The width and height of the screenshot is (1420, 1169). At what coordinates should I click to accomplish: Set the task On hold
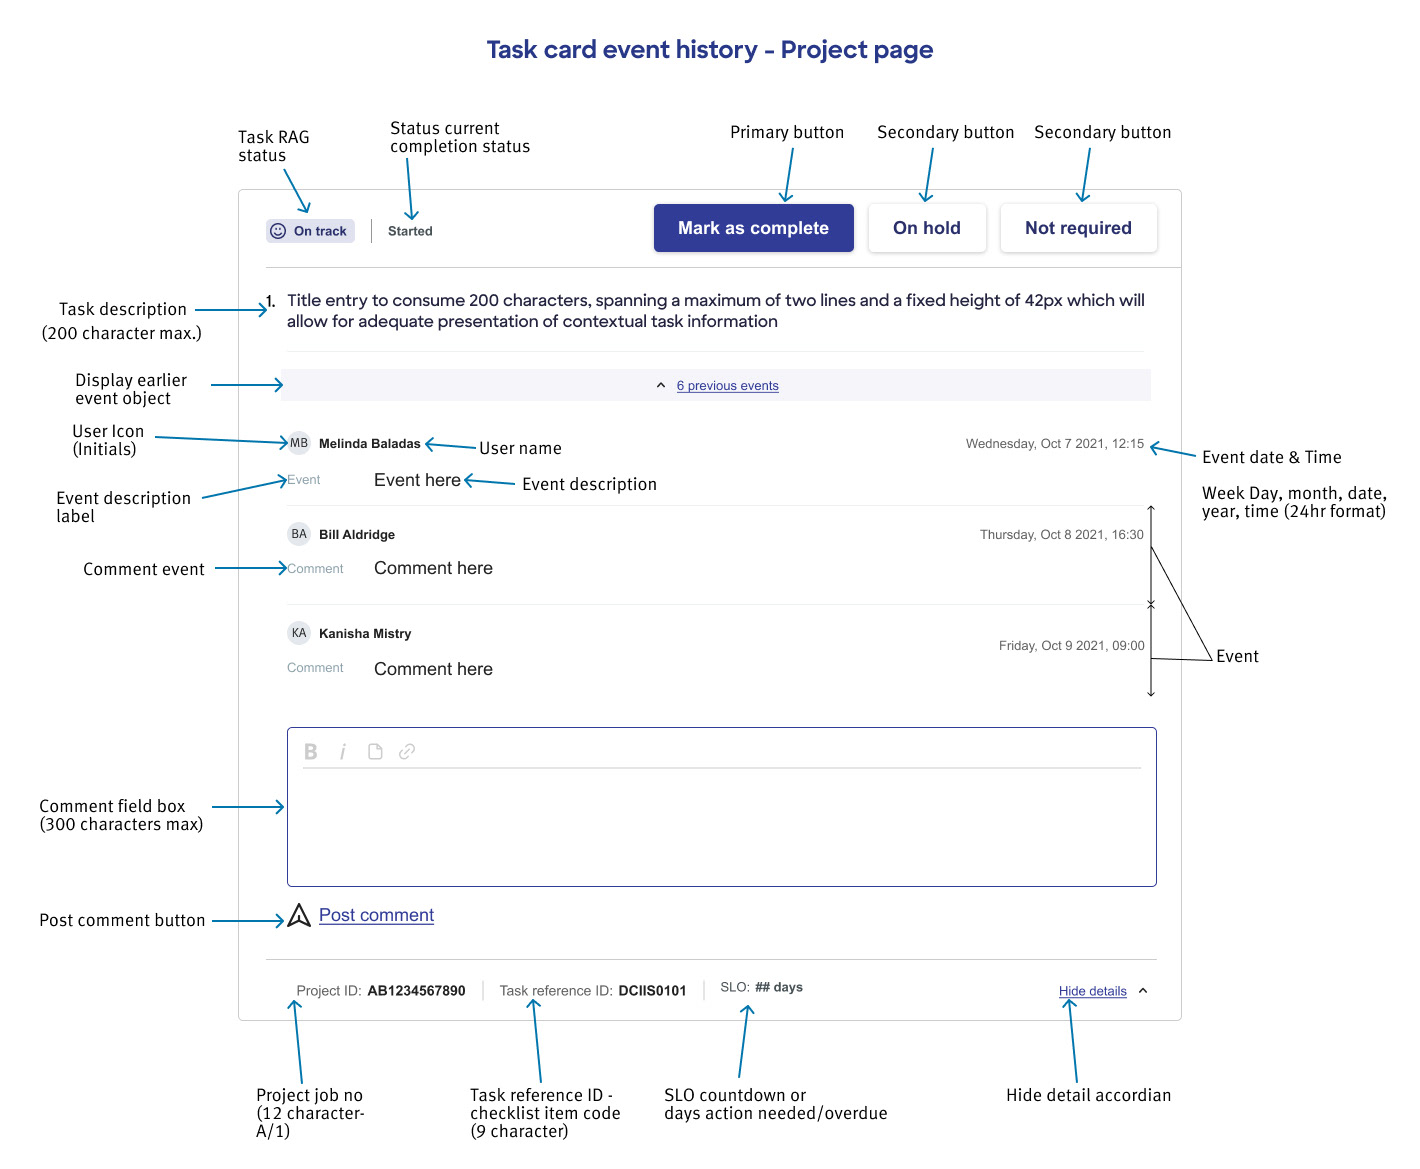927,228
